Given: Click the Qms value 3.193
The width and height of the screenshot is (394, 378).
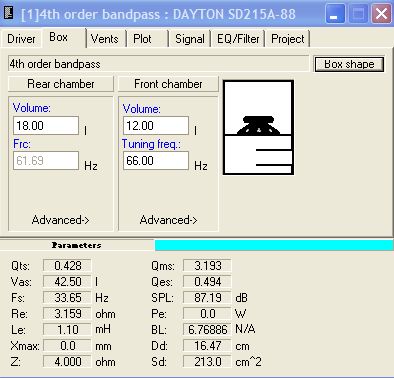Looking at the screenshot, I should pyautogui.click(x=207, y=266).
